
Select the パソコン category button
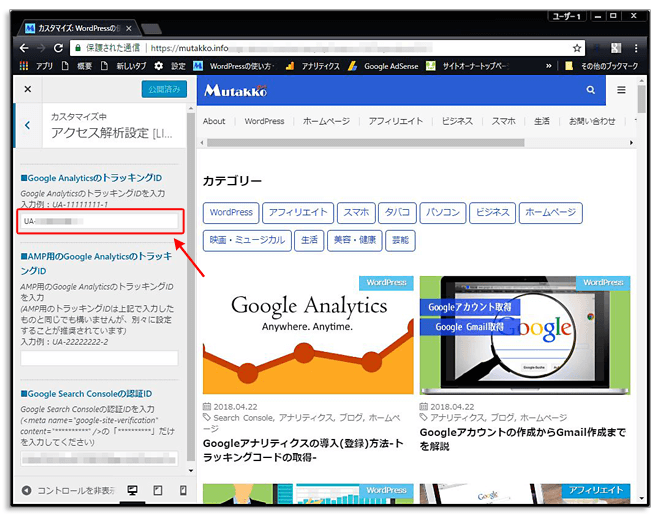(x=443, y=213)
